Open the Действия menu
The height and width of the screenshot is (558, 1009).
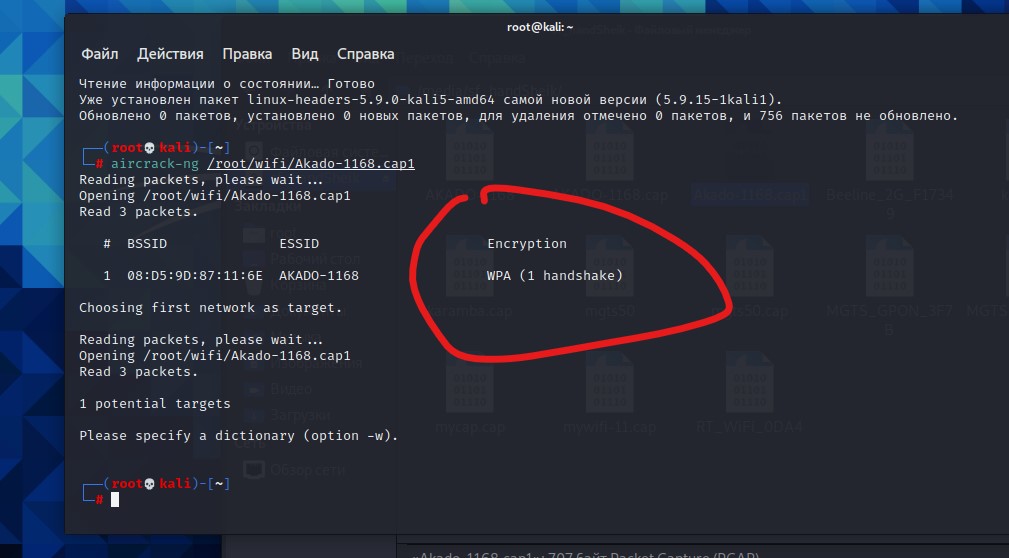170,54
